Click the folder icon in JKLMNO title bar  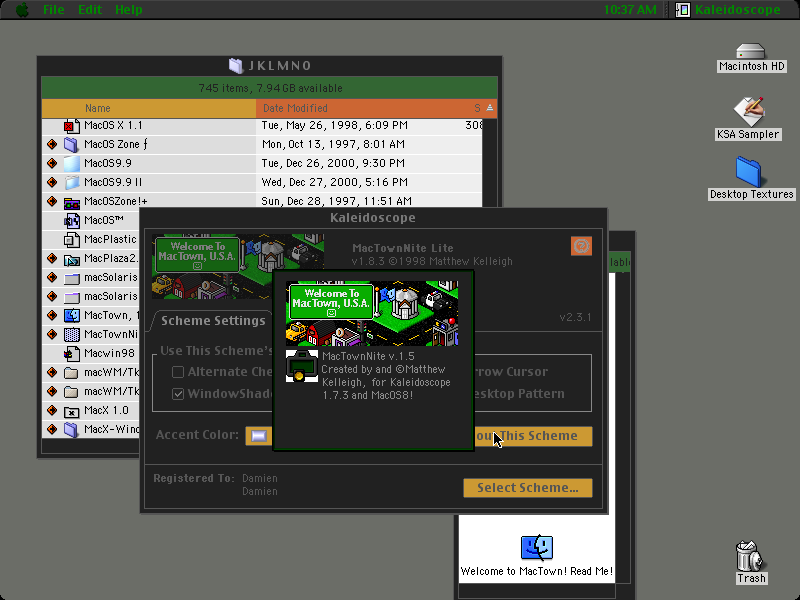point(236,65)
